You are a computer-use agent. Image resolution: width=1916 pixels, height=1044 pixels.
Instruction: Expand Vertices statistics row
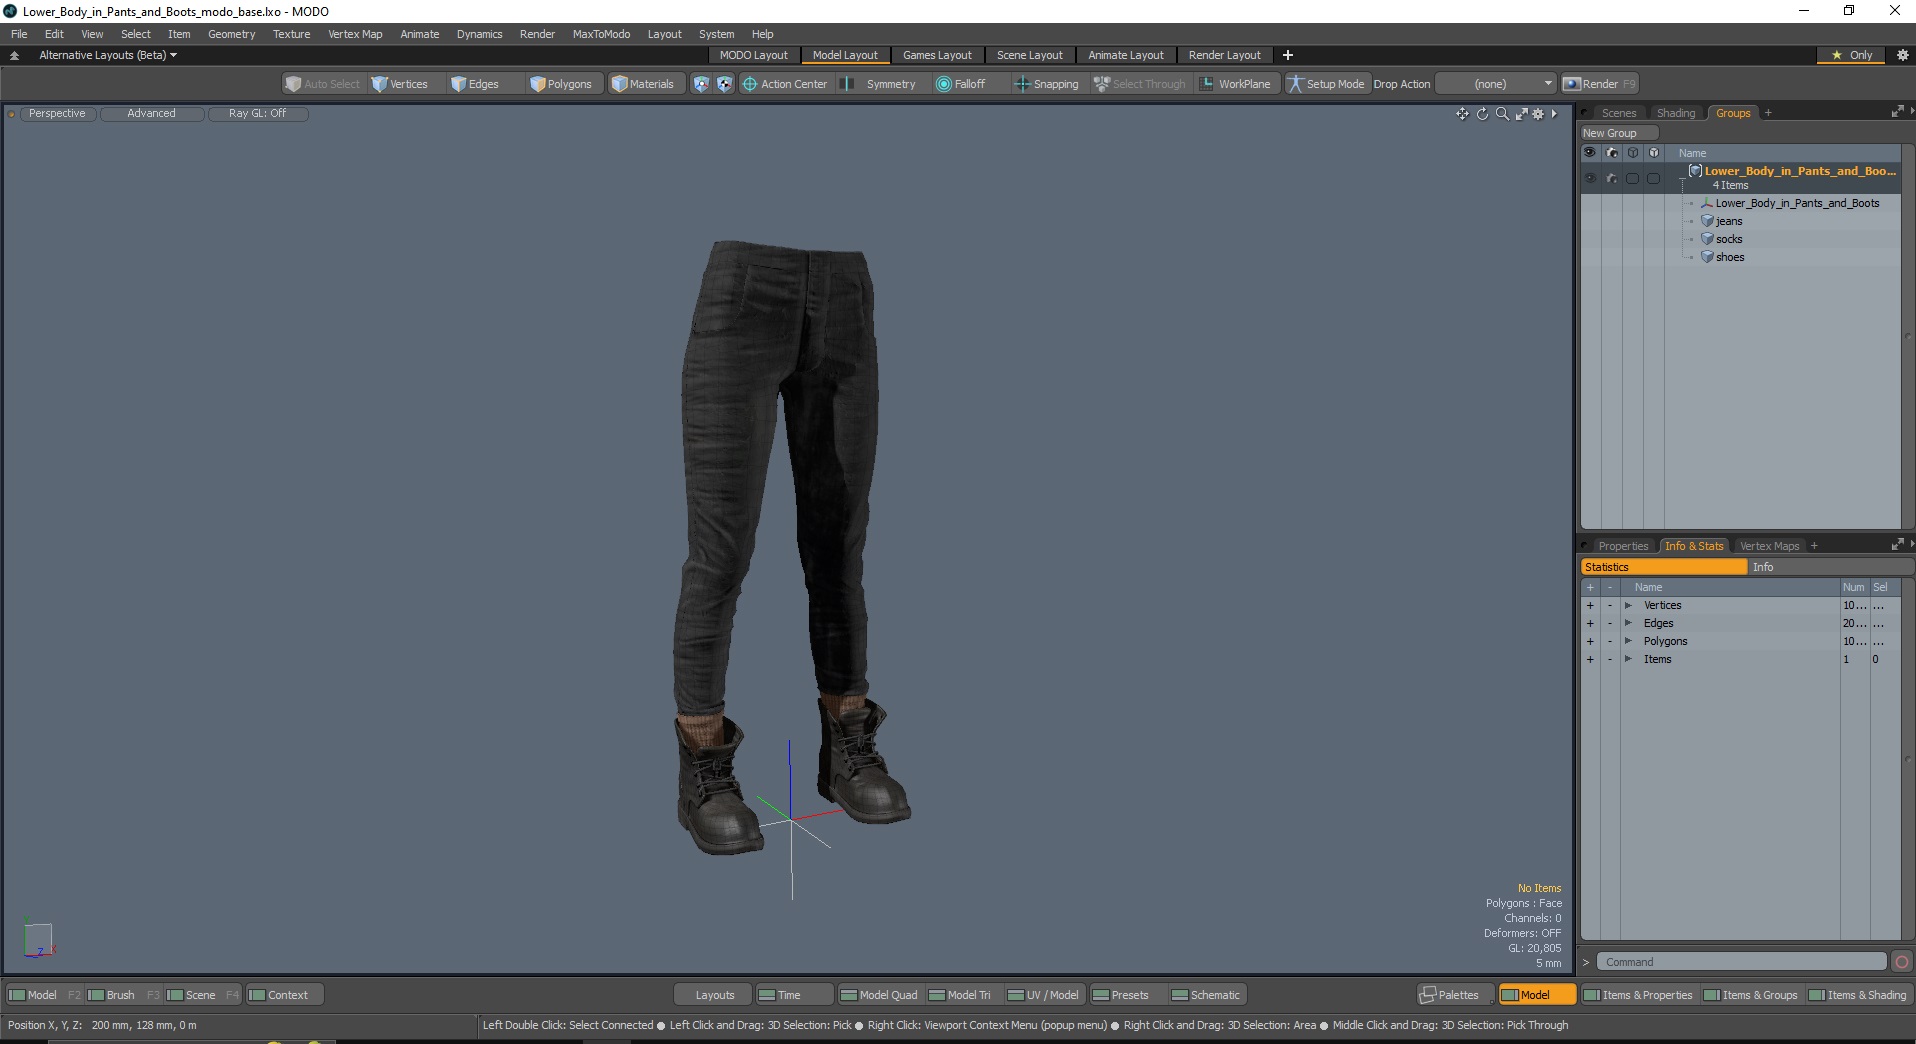1628,605
